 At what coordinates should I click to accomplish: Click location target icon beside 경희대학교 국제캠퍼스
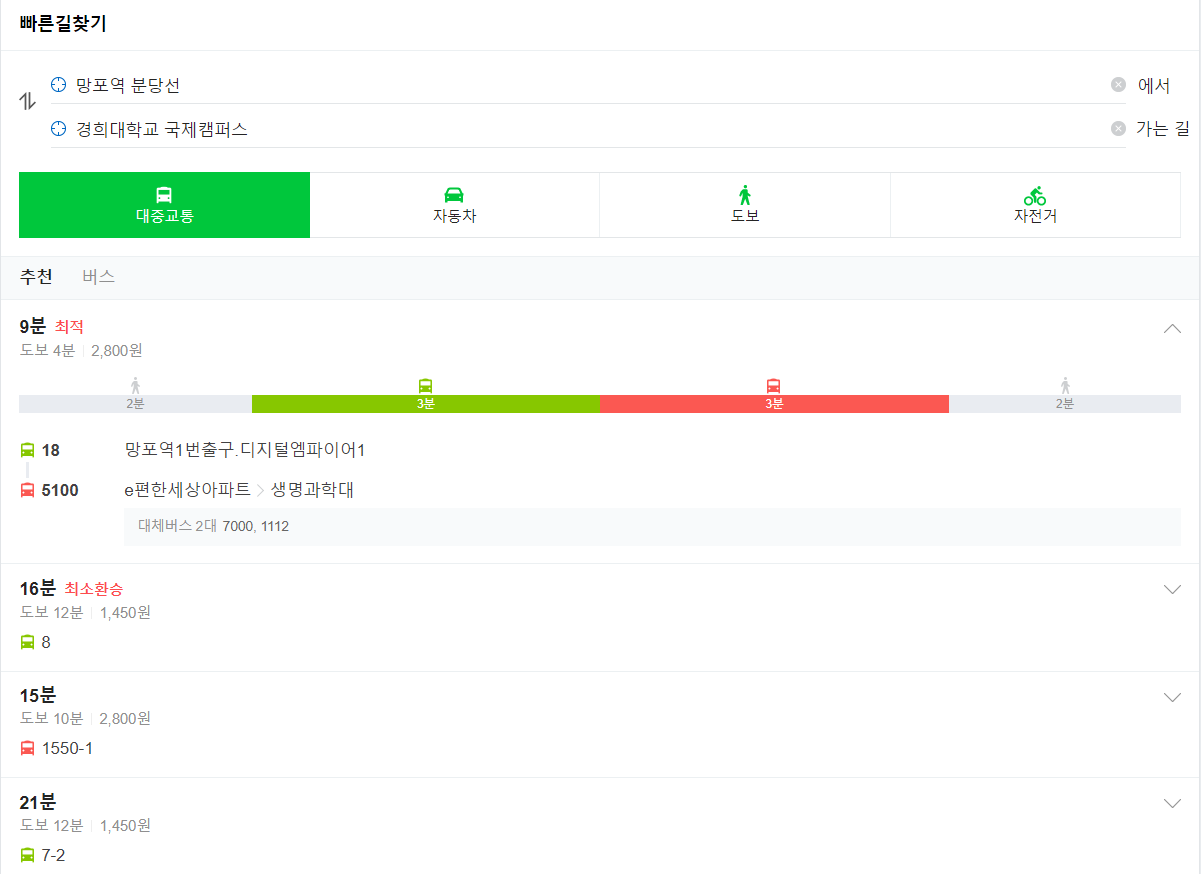[x=59, y=129]
